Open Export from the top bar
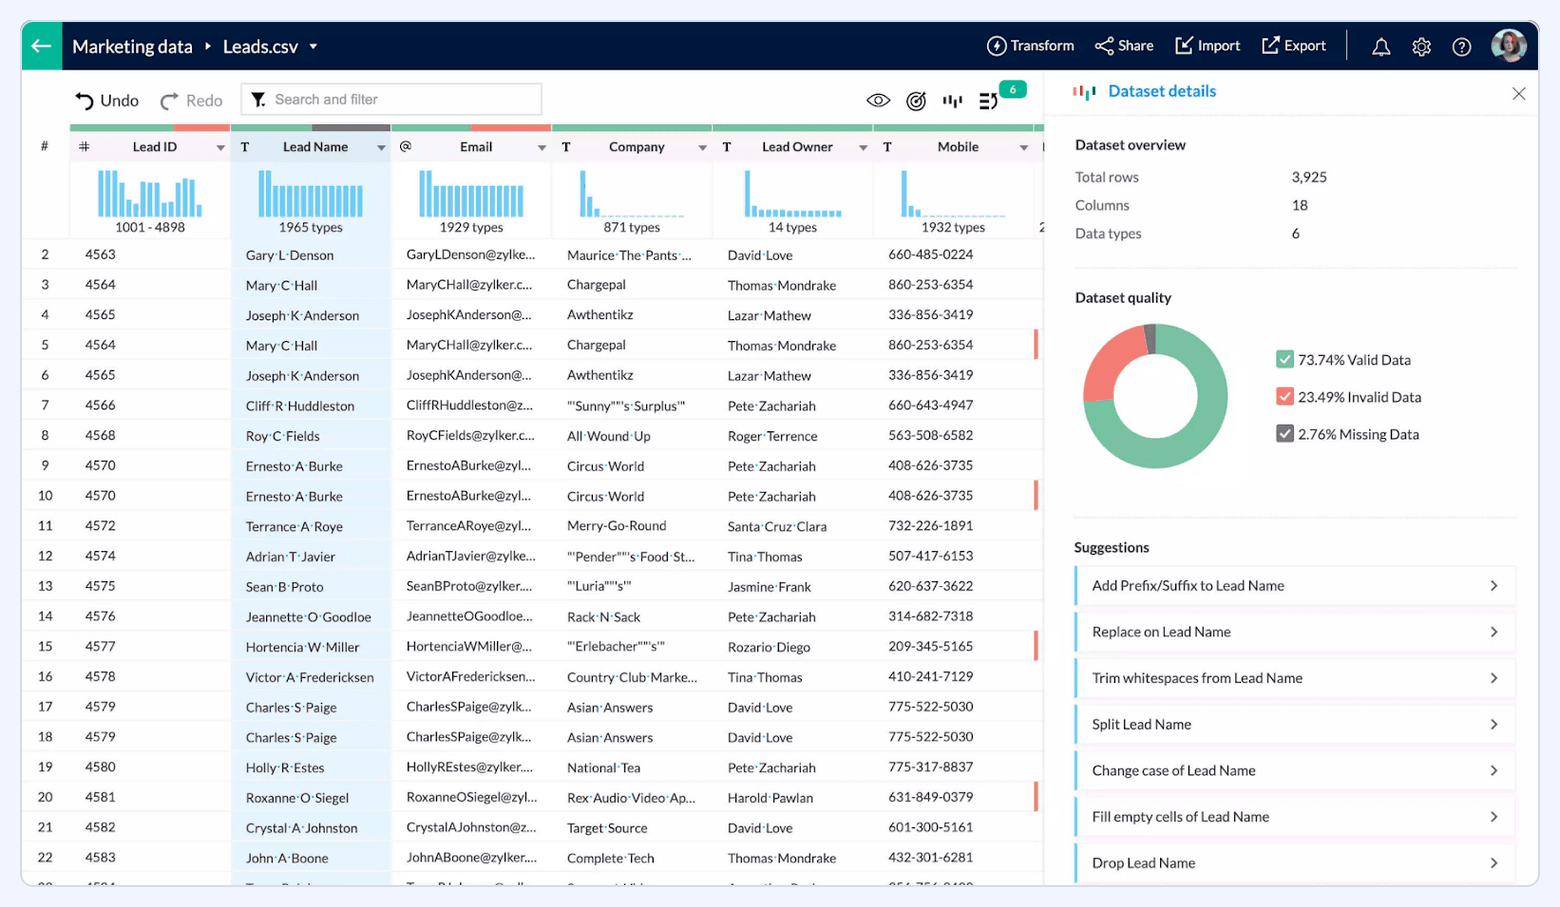 point(1293,45)
